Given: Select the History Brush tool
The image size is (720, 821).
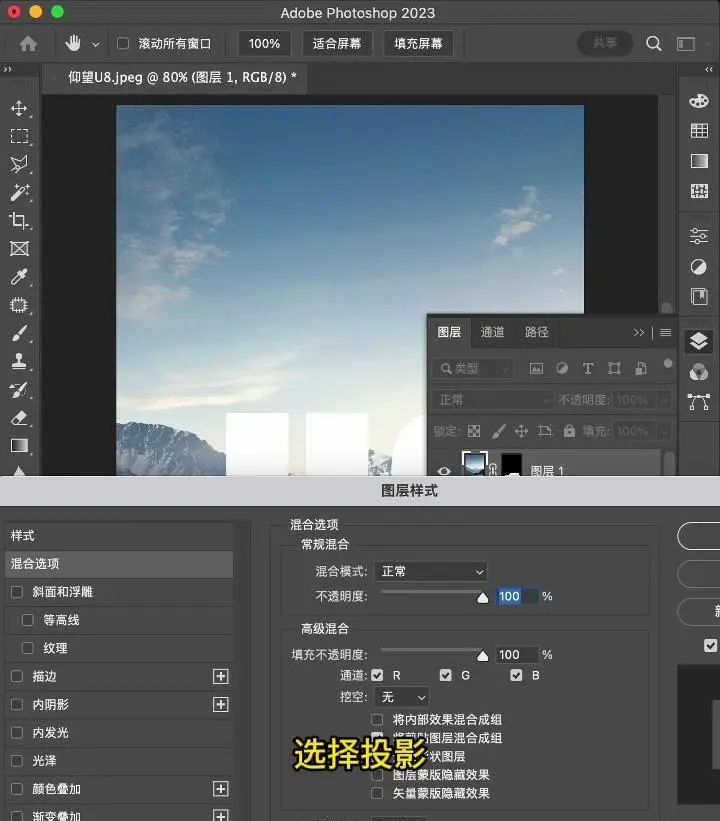Looking at the screenshot, I should [19, 390].
